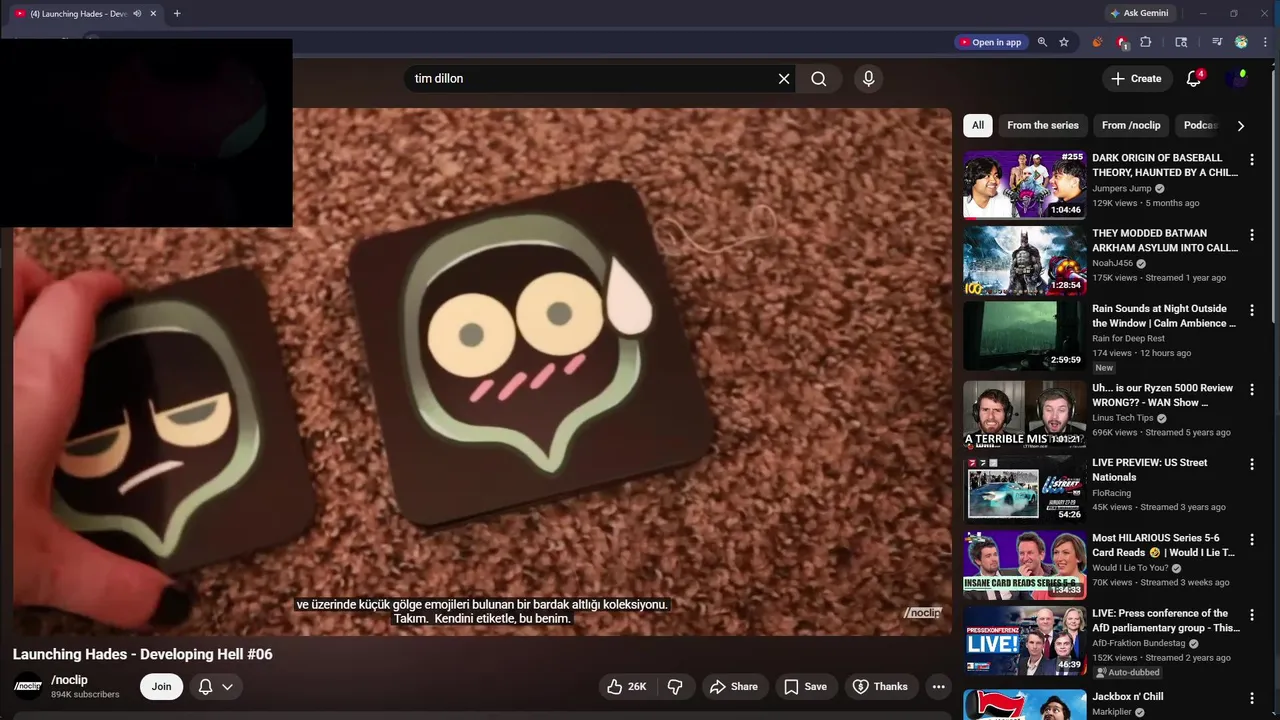Image resolution: width=1280 pixels, height=720 pixels.
Task: Open options menu for AfD press conference video
Action: coord(1251,615)
